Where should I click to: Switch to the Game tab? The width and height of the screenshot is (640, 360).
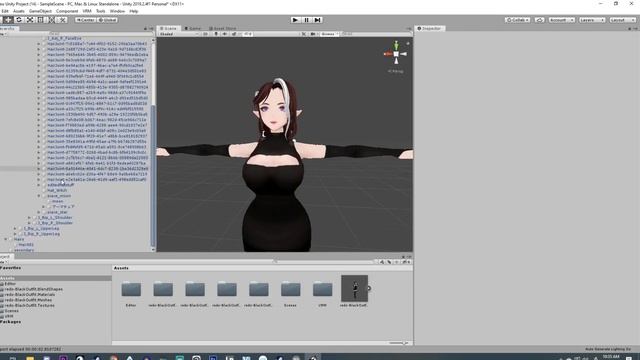193,29
